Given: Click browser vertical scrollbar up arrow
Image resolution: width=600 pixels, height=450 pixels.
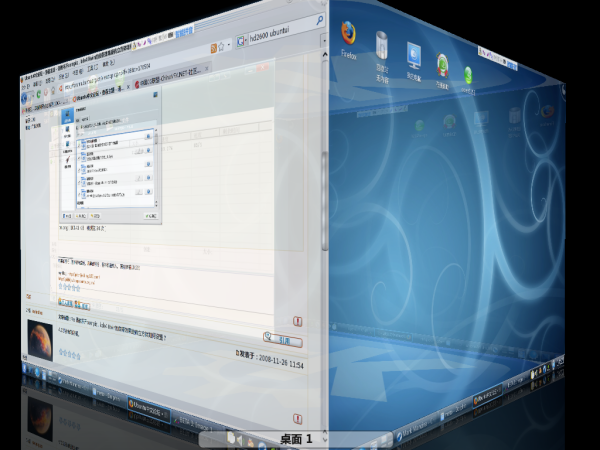Looking at the screenshot, I should tap(324, 55).
